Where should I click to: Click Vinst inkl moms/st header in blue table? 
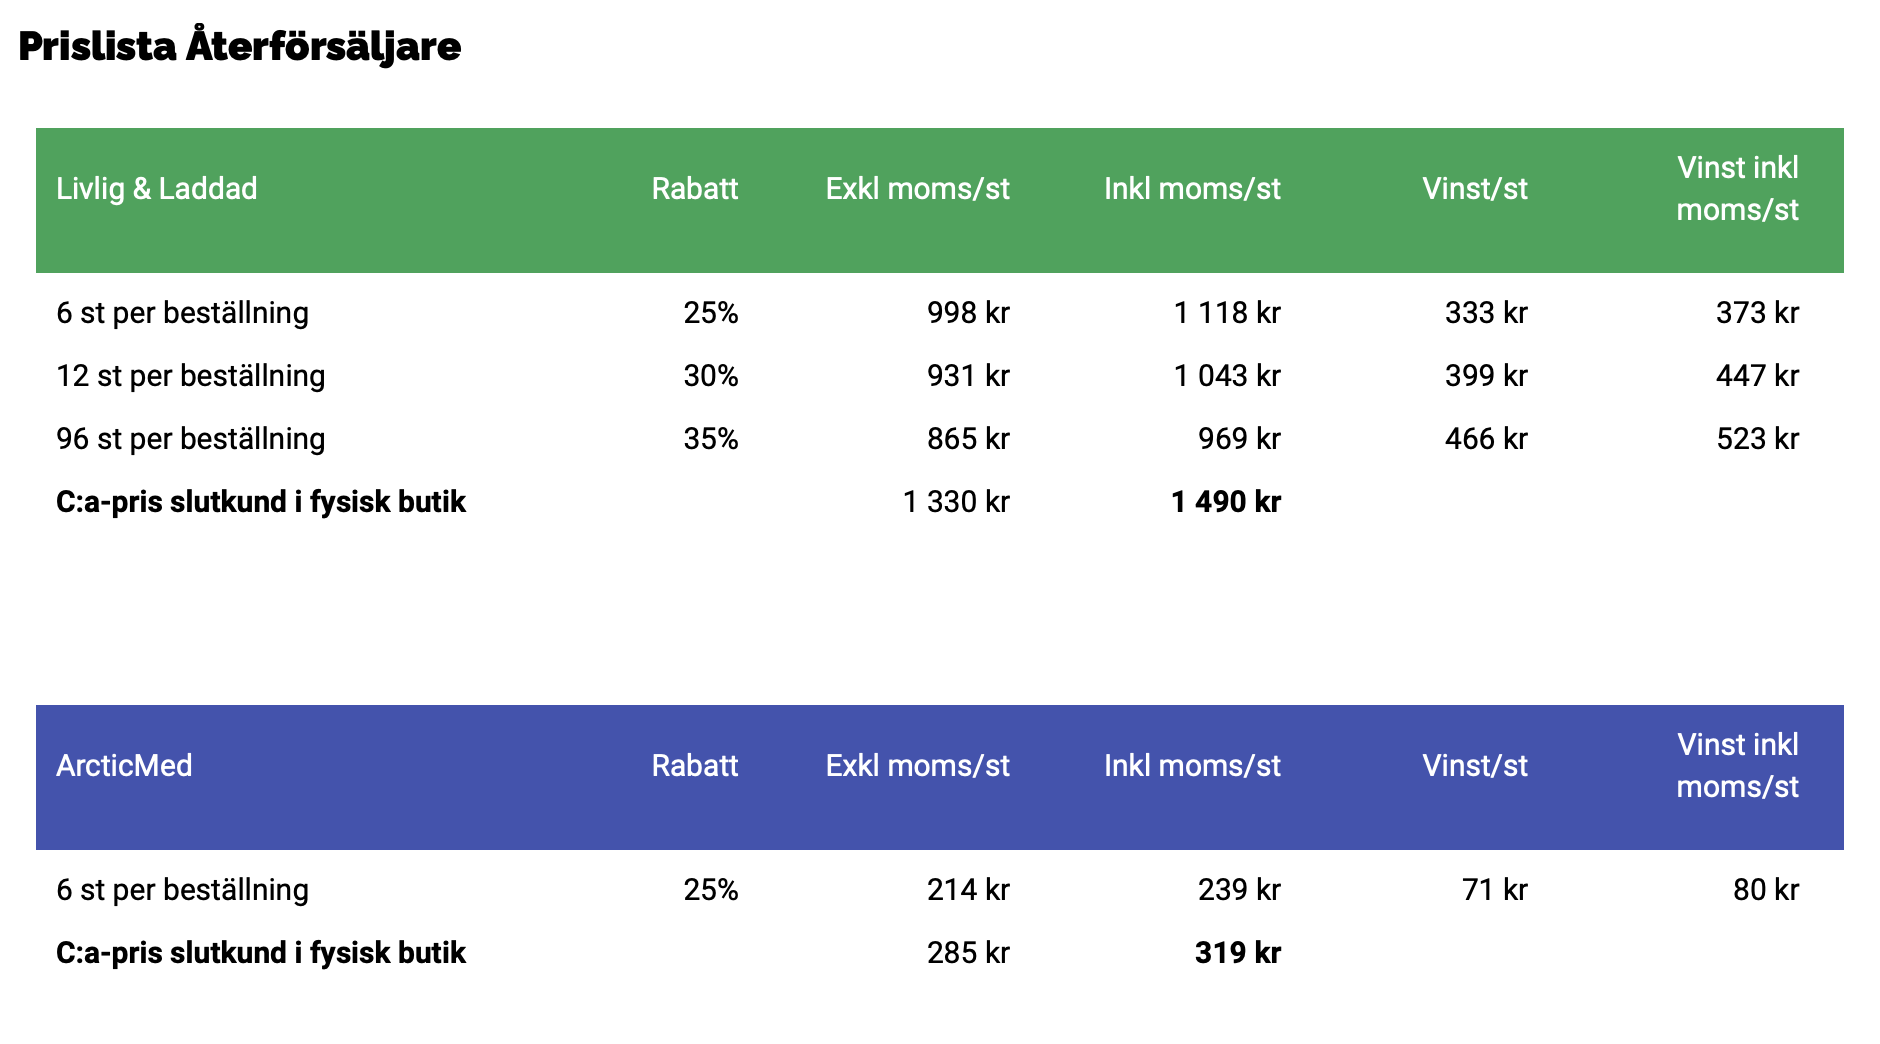(1738, 765)
